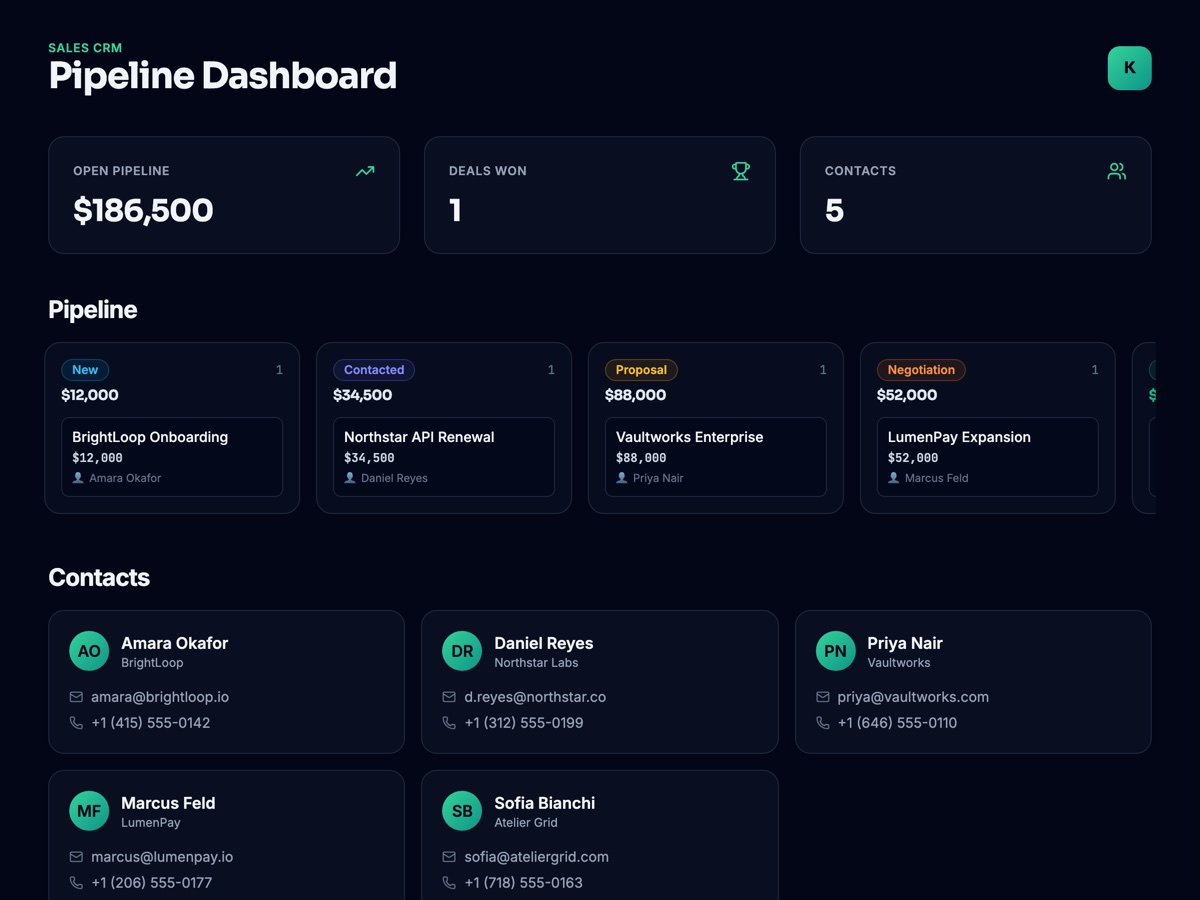Click the Open Pipeline trending-up icon

[x=365, y=171]
